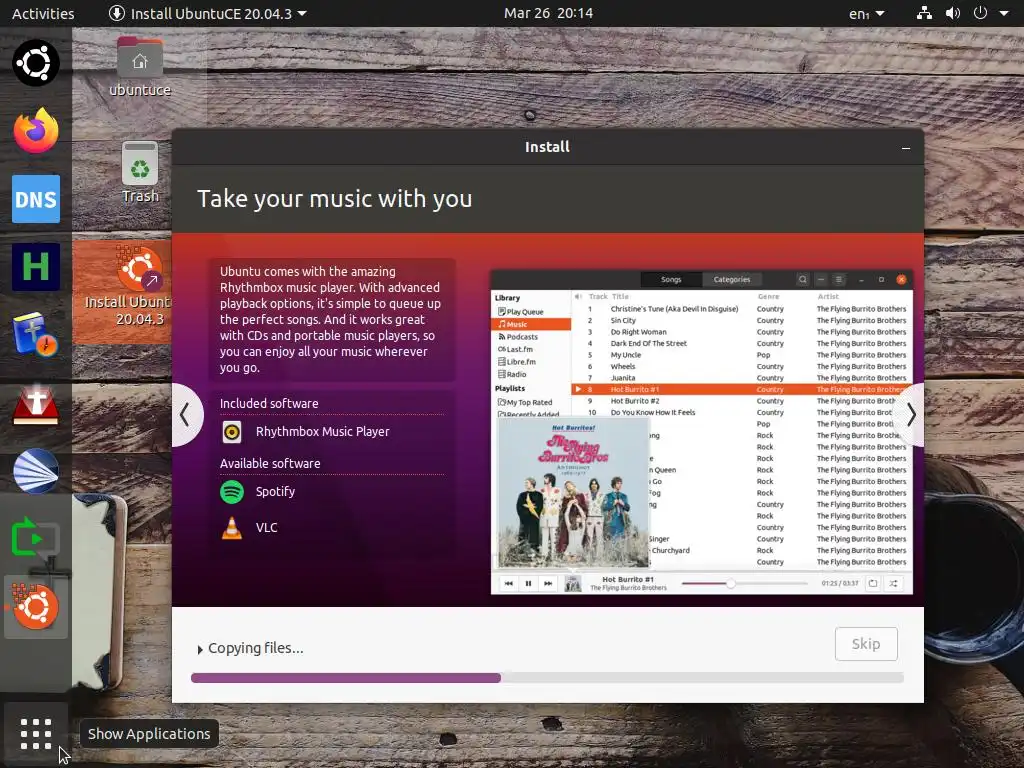1024x768 pixels.
Task: Click the Install window title
Action: click(547, 147)
